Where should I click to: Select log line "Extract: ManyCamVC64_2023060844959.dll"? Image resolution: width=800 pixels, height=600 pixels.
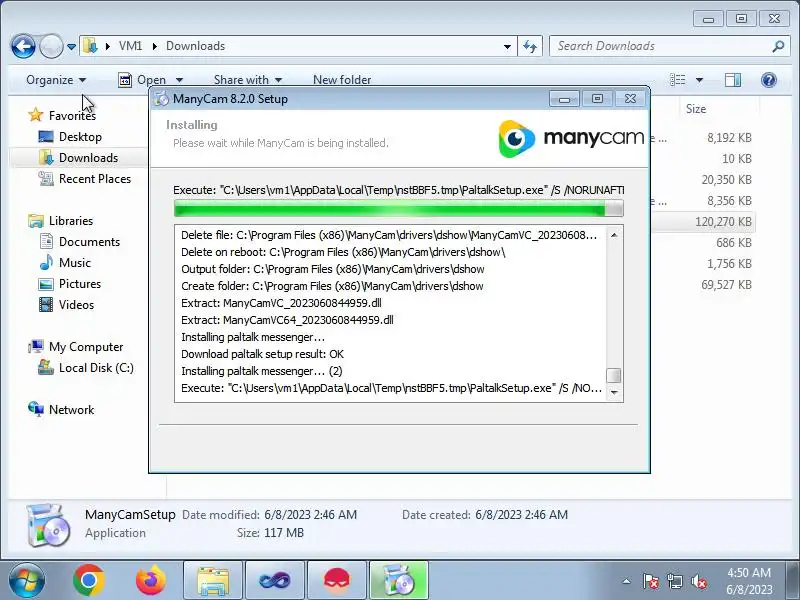coord(287,320)
